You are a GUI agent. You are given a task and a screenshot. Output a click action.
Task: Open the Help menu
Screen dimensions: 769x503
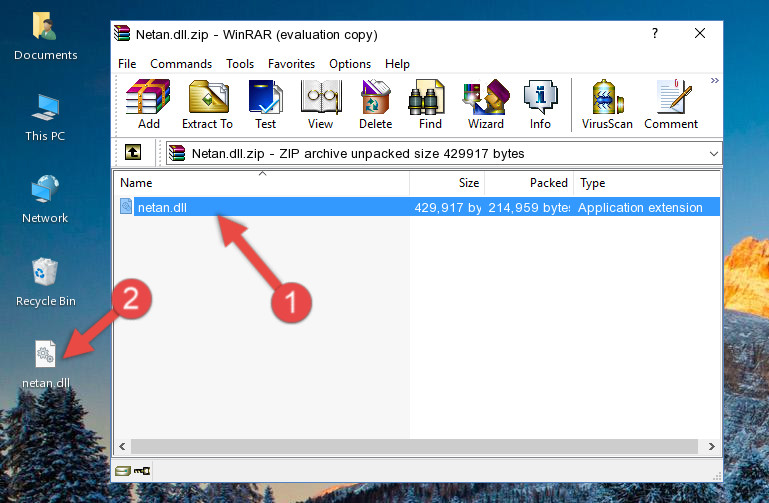coord(397,64)
